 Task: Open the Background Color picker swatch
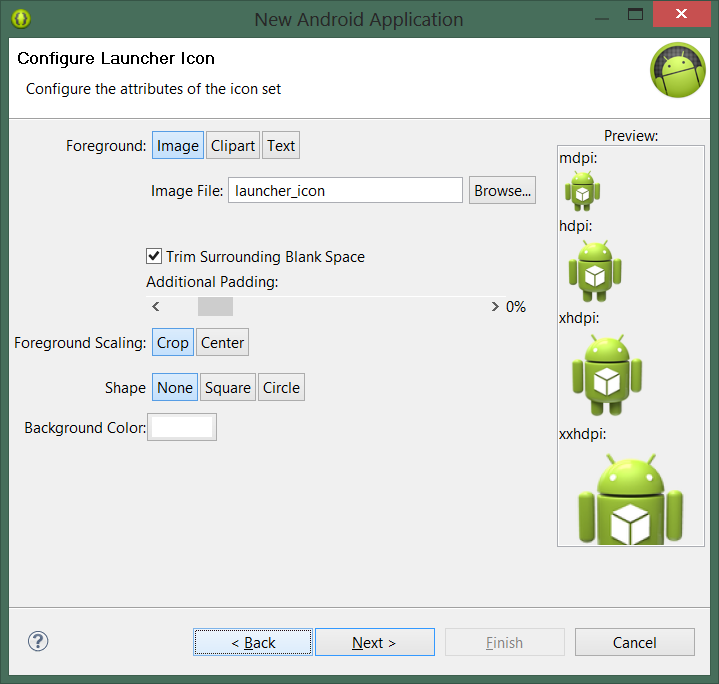pos(182,427)
